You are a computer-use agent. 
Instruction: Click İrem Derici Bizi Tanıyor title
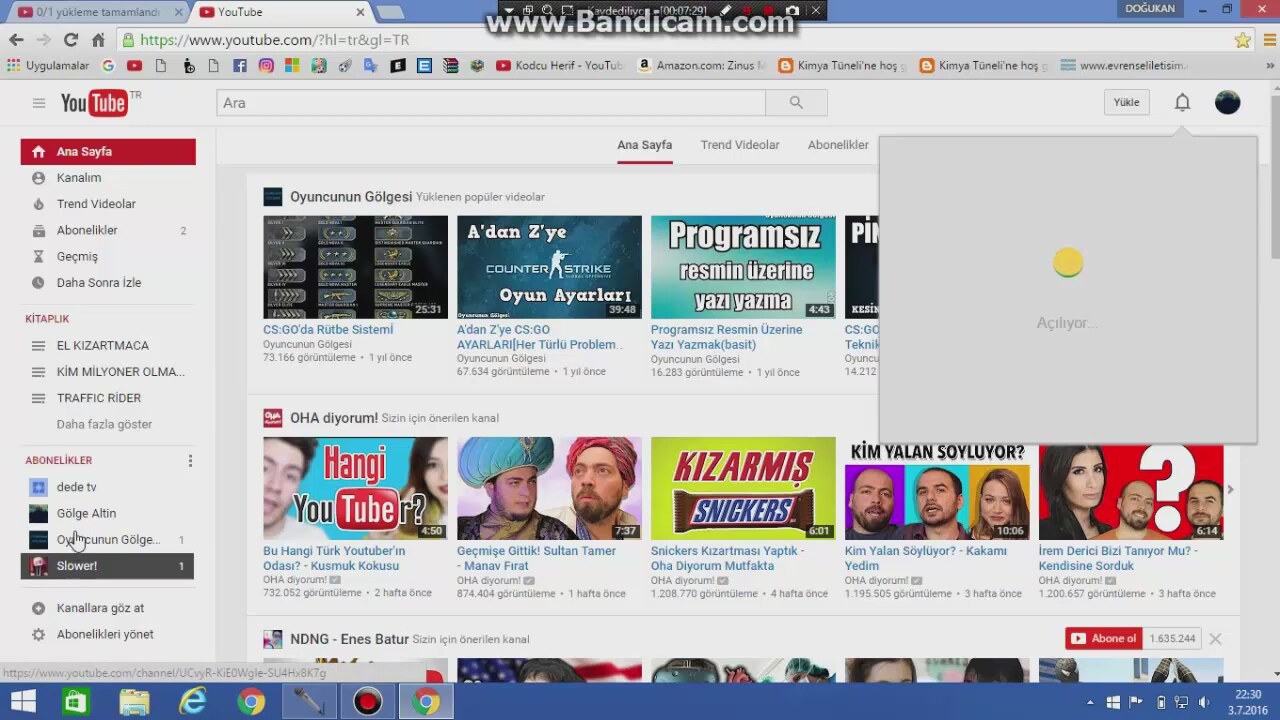(1118, 558)
